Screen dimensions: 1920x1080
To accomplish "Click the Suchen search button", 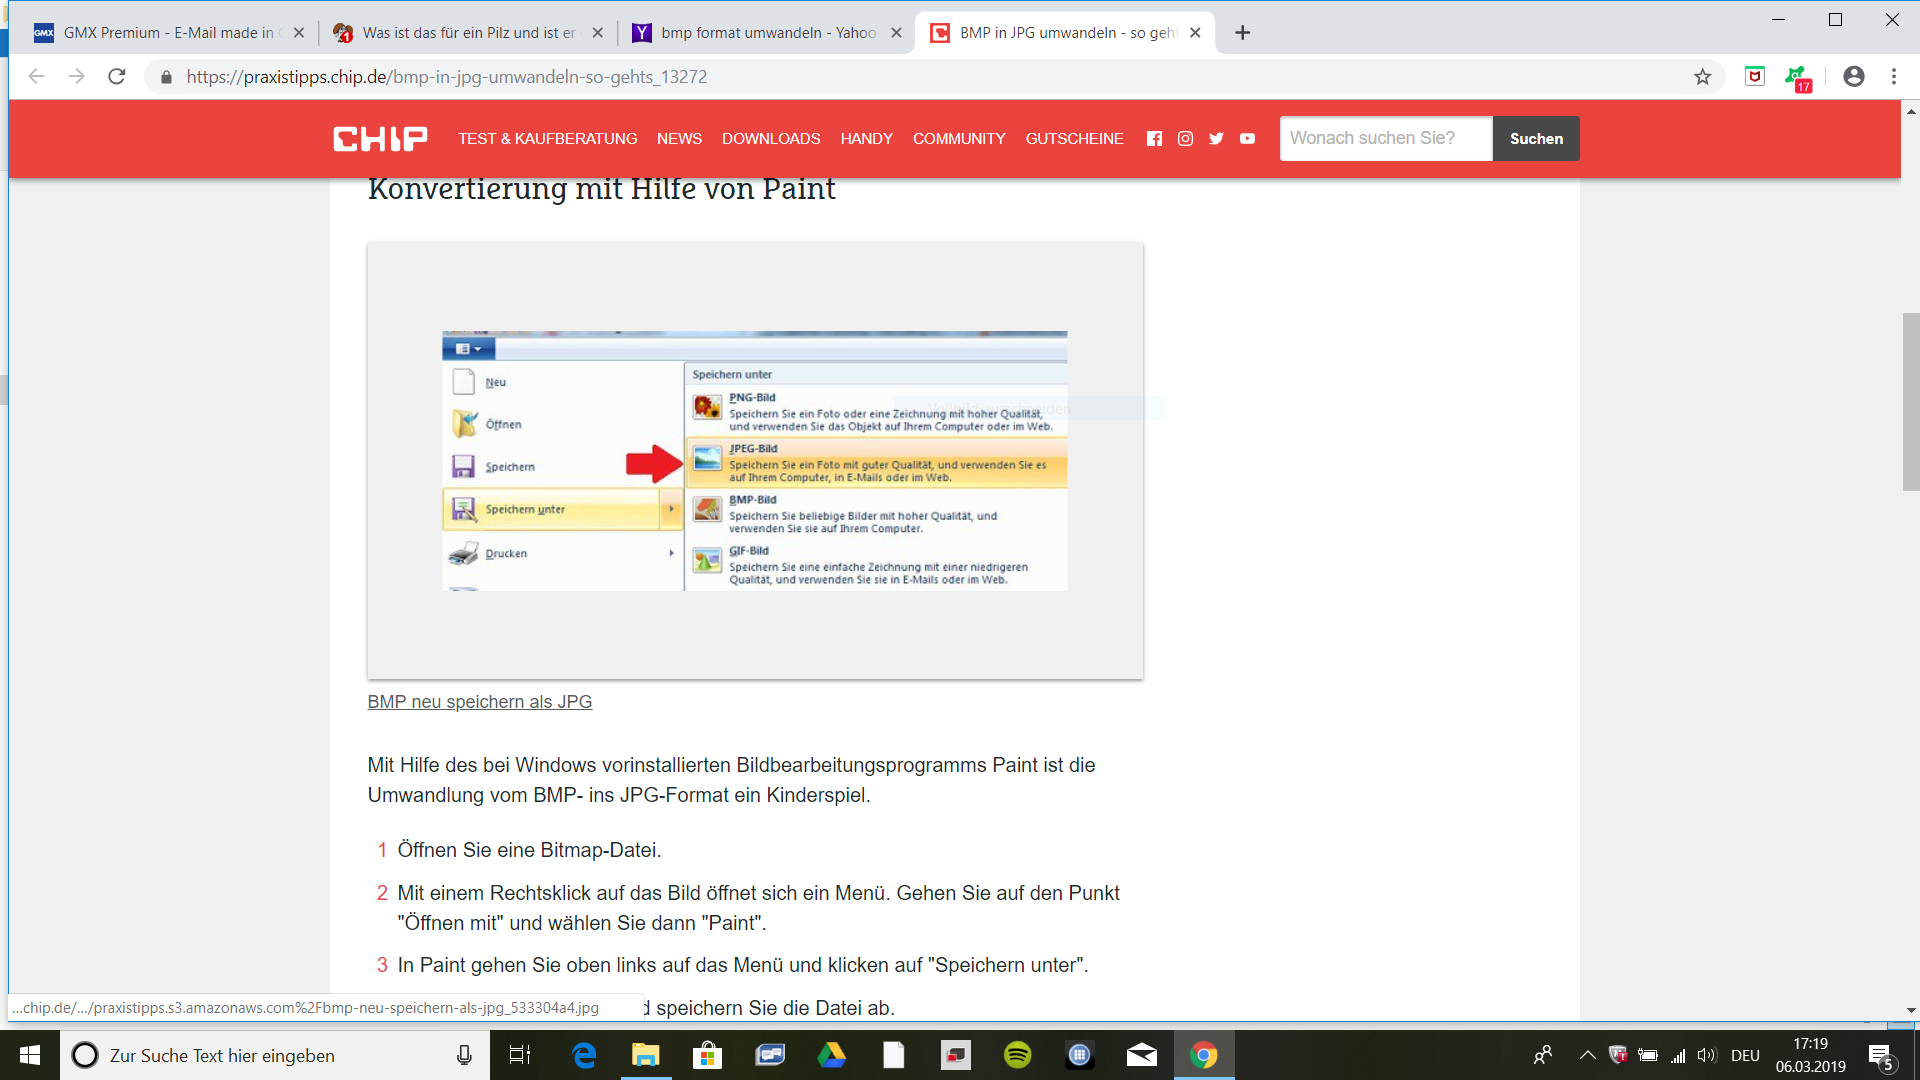I will tap(1536, 139).
